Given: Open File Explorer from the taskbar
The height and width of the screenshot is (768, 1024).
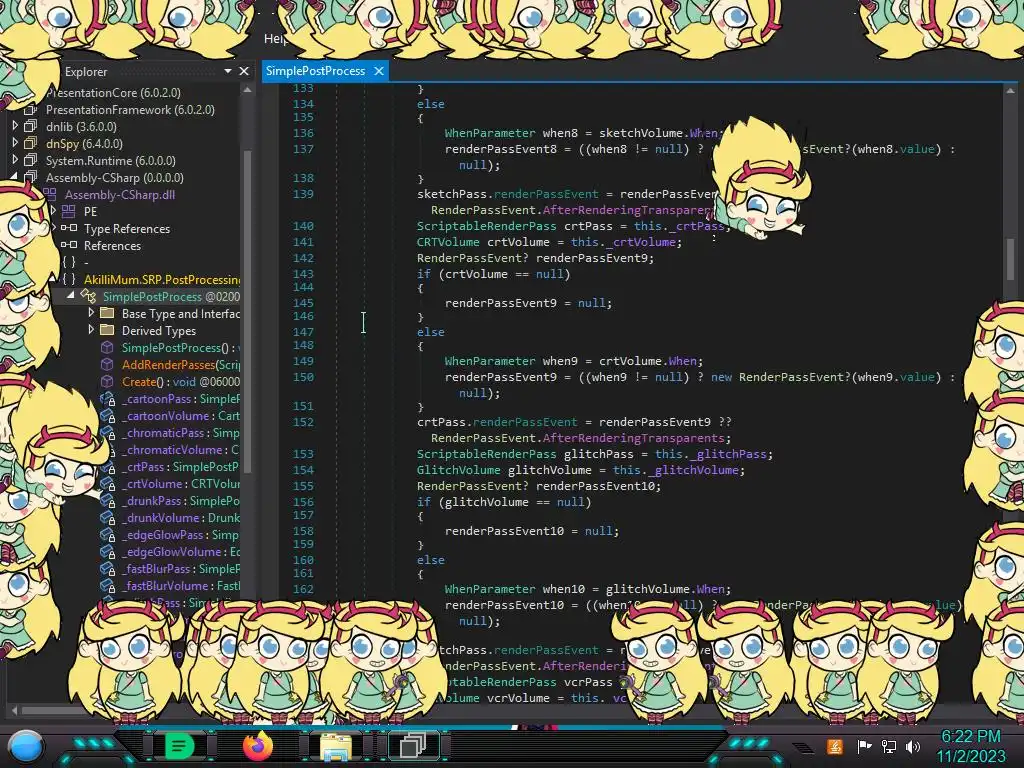Looking at the screenshot, I should click(336, 747).
